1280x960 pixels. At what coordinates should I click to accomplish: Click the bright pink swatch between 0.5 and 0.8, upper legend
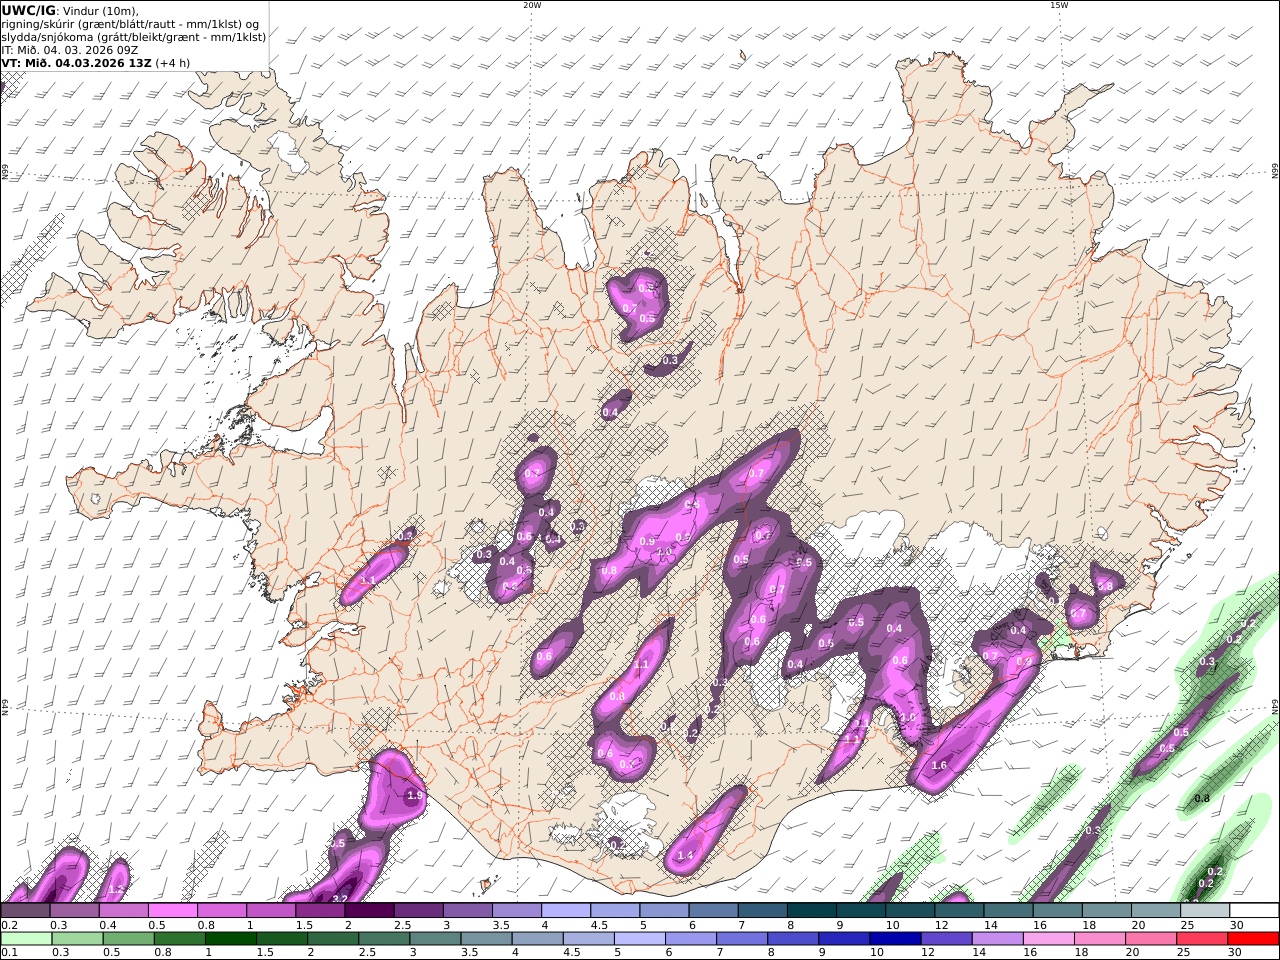[172, 911]
